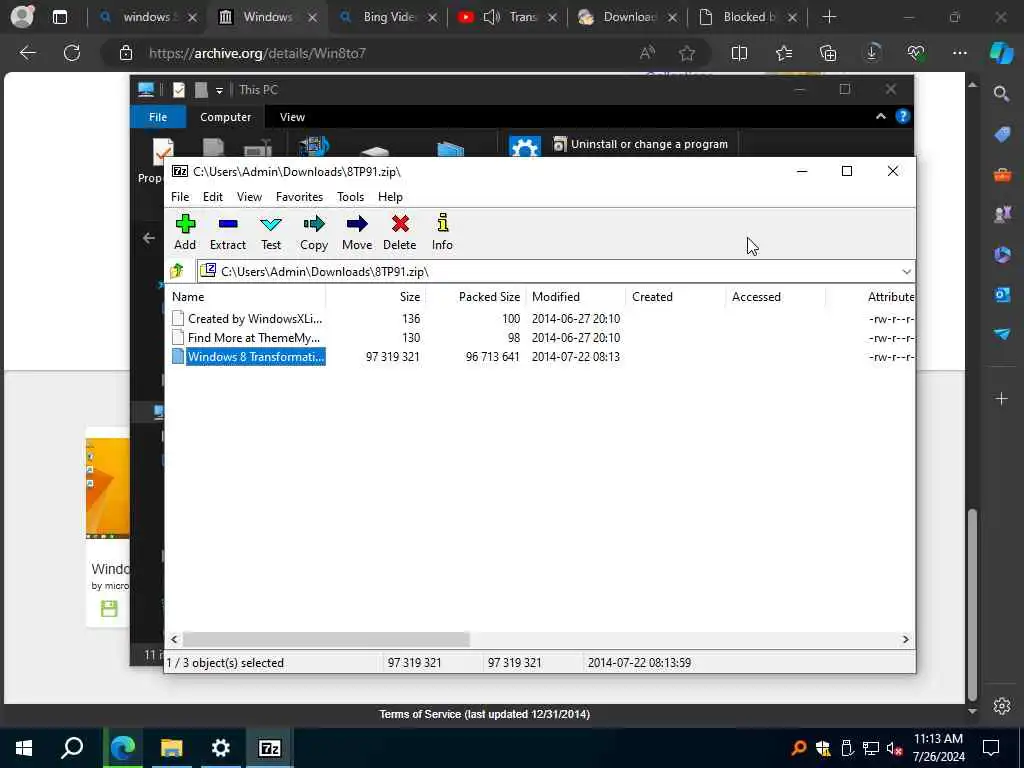1024x768 pixels.
Task: Open a new browser tab
Action: click(829, 17)
